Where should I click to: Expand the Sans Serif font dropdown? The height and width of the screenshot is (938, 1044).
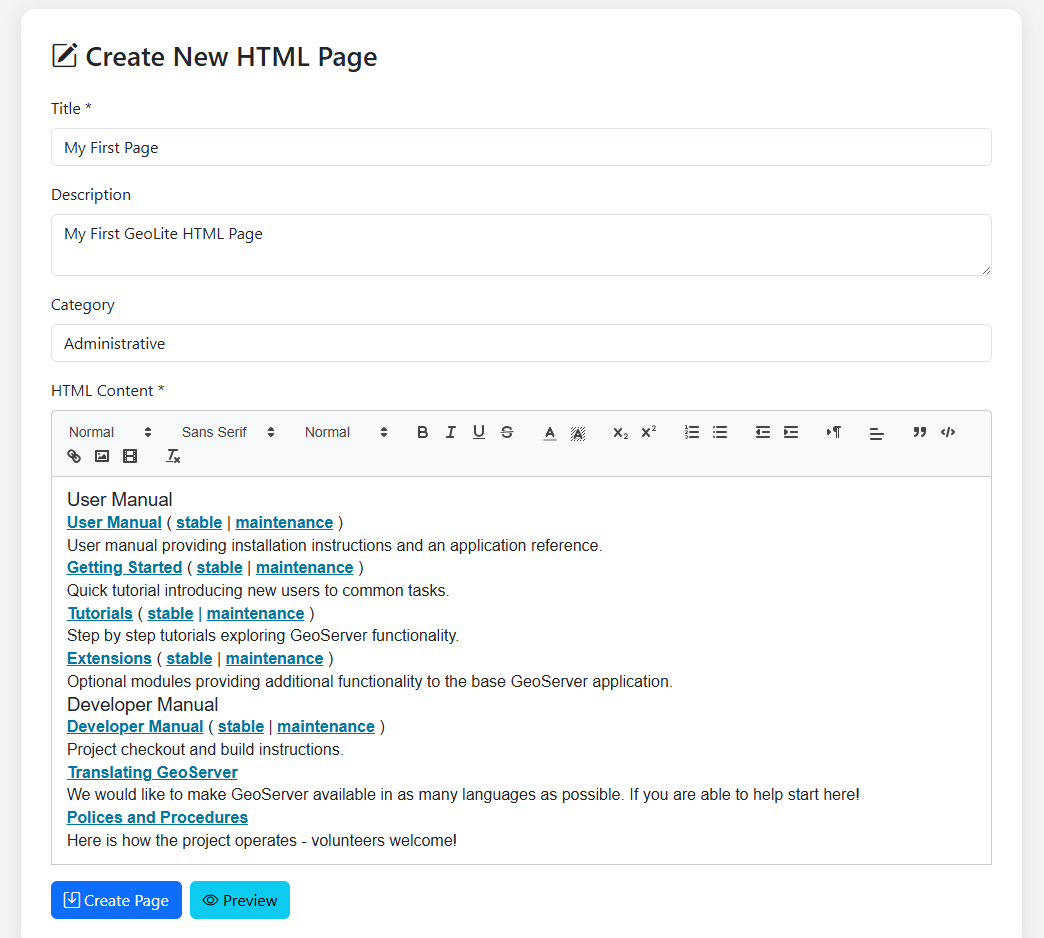coord(228,432)
